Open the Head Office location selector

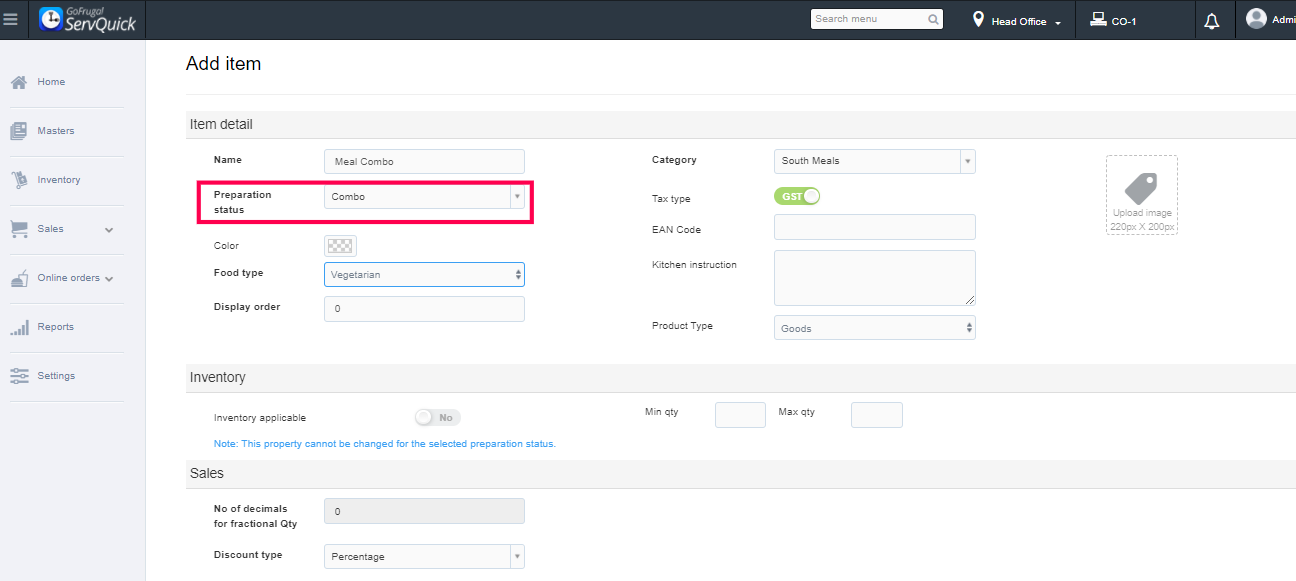point(1017,21)
